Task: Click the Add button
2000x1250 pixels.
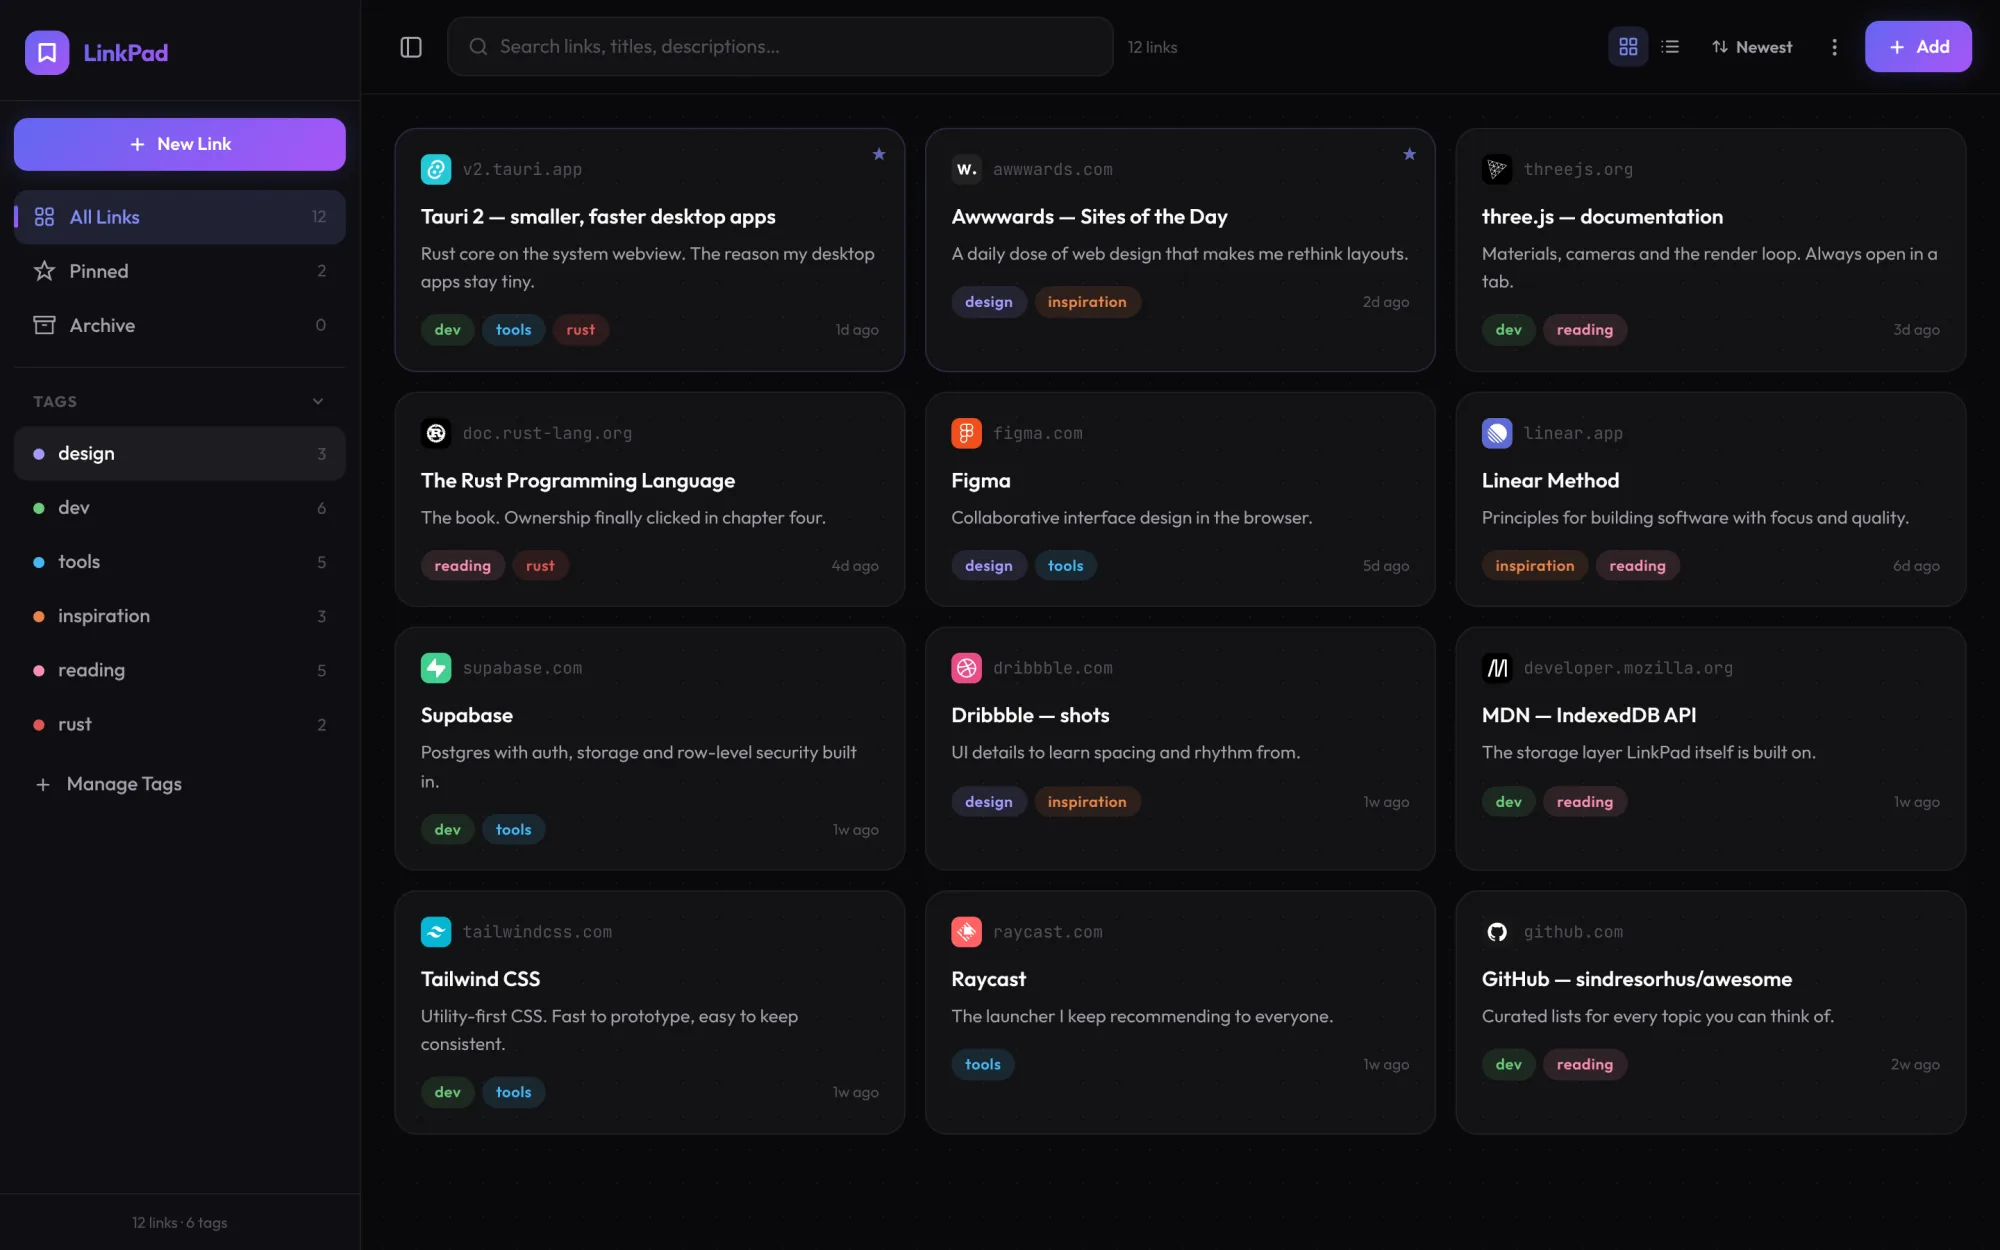Action: point(1918,47)
